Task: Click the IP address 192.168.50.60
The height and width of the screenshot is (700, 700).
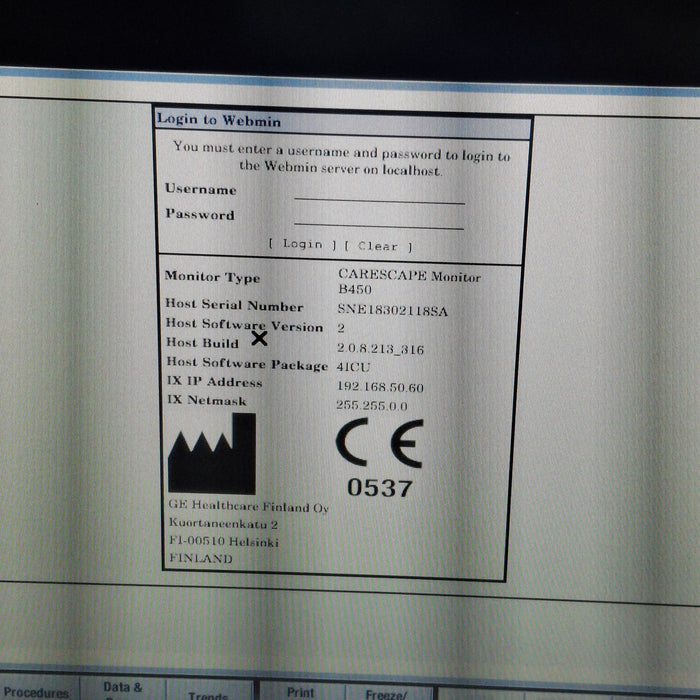Action: click(x=380, y=387)
